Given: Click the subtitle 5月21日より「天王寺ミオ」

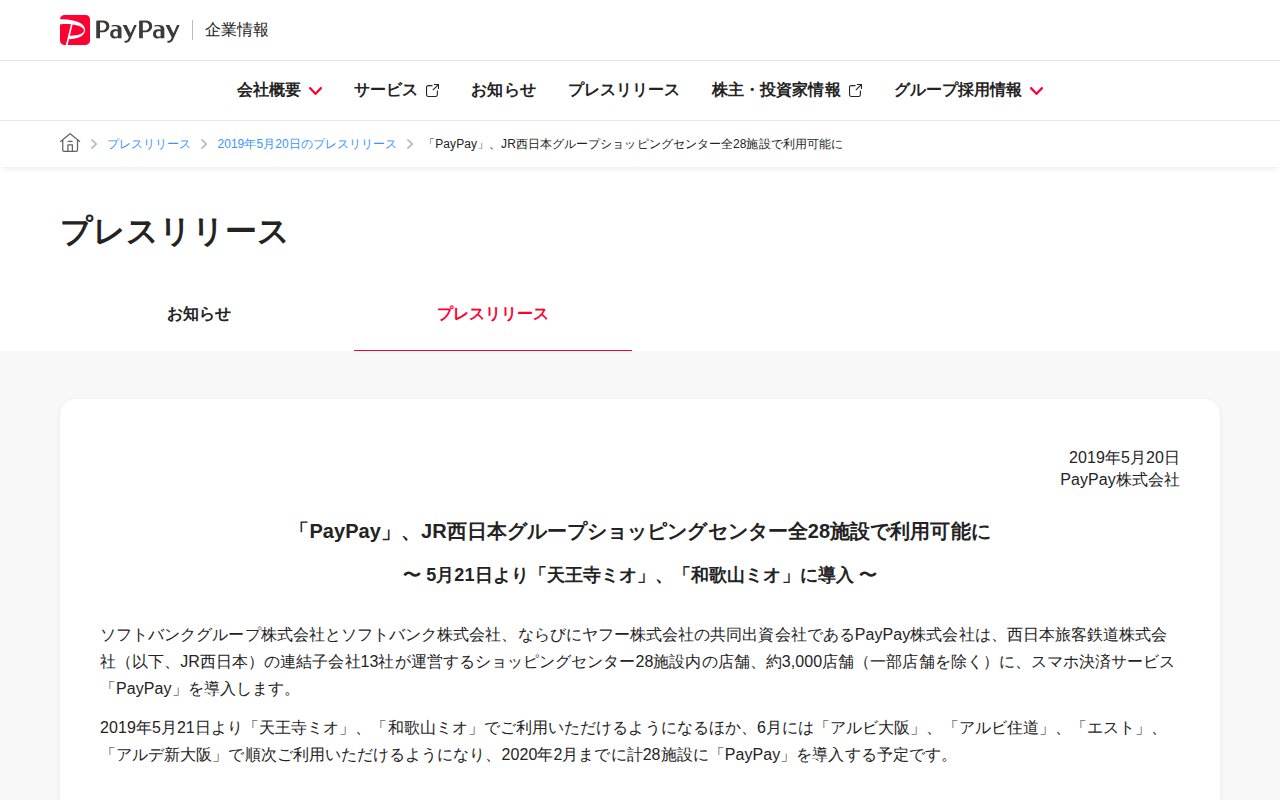Looking at the screenshot, I should (640, 575).
